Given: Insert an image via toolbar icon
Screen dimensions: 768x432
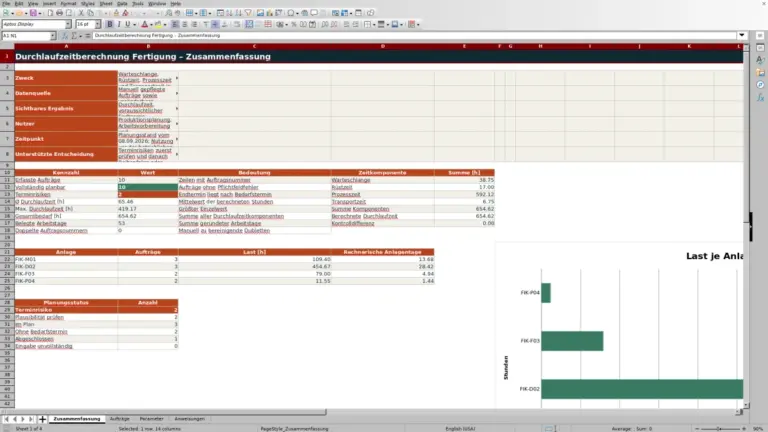Looking at the screenshot, I should (260, 13).
